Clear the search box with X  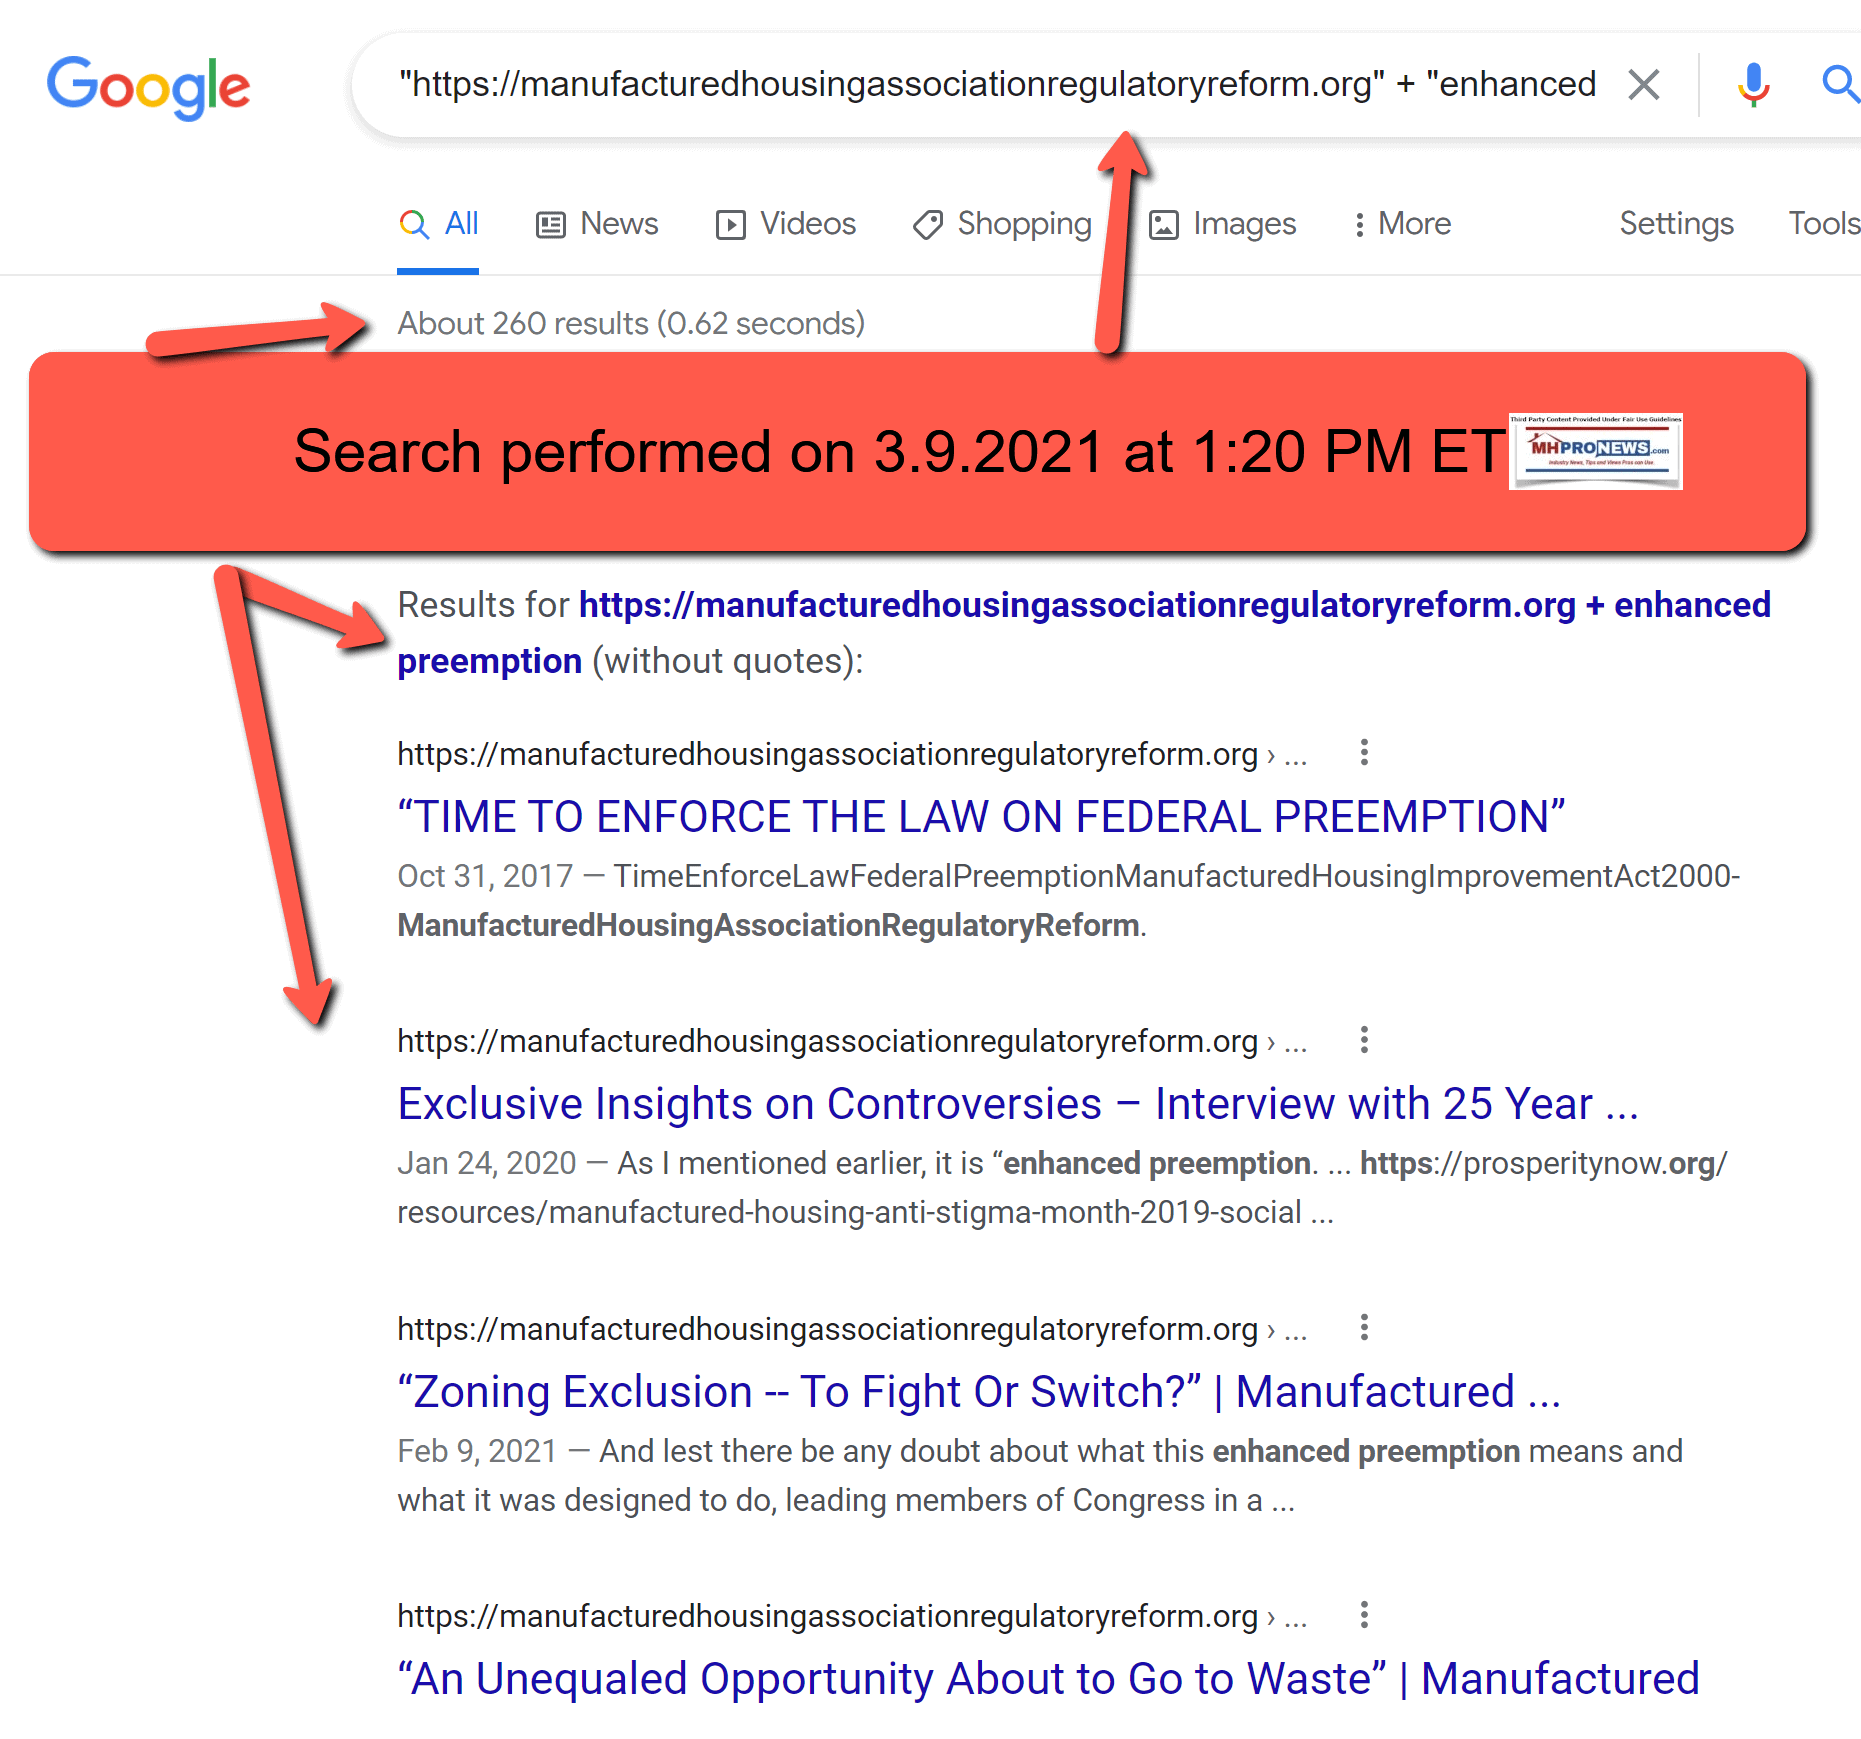(1643, 85)
